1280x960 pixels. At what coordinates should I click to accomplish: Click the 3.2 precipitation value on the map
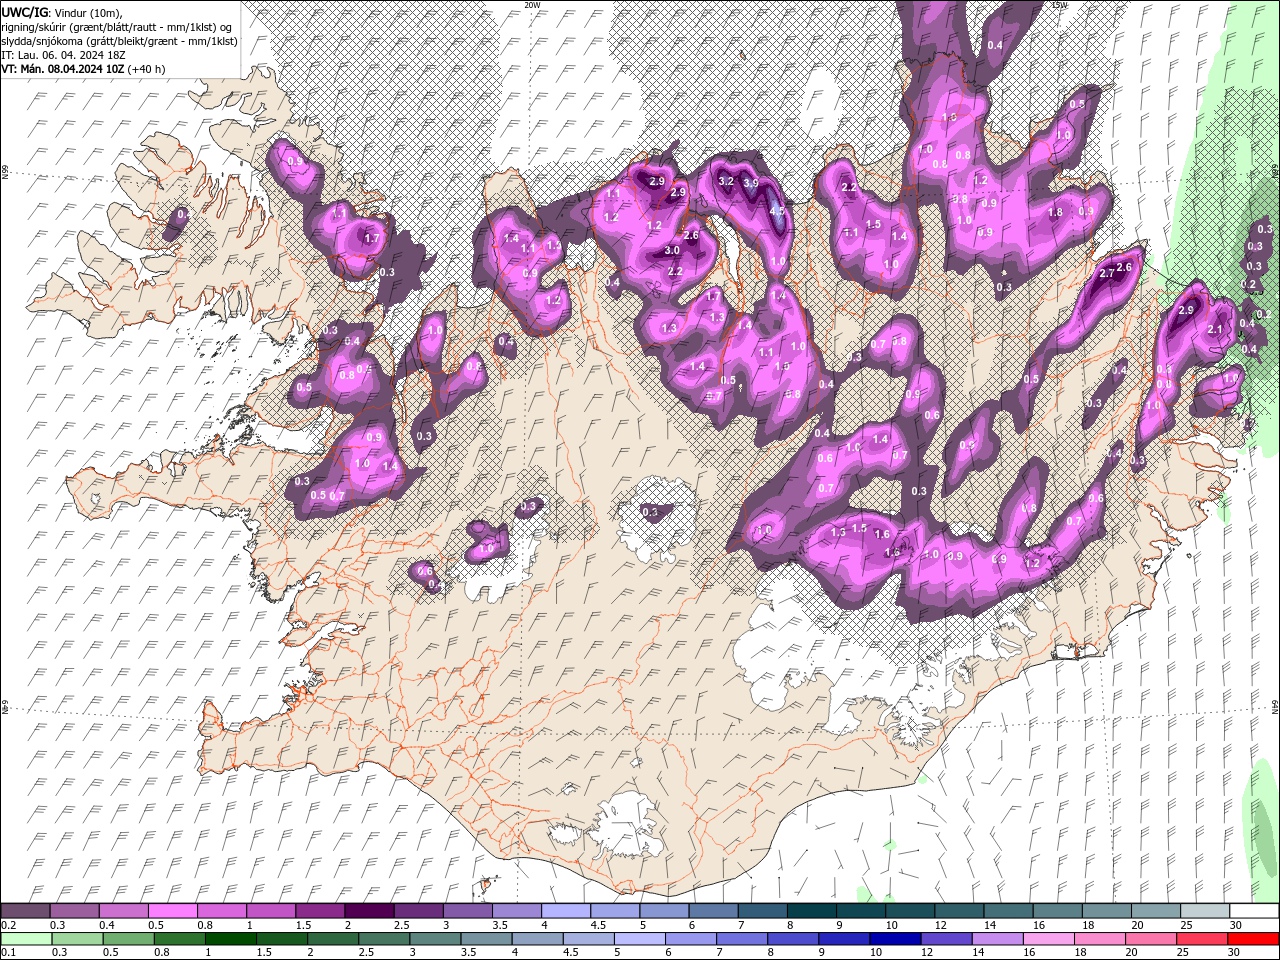click(x=727, y=181)
